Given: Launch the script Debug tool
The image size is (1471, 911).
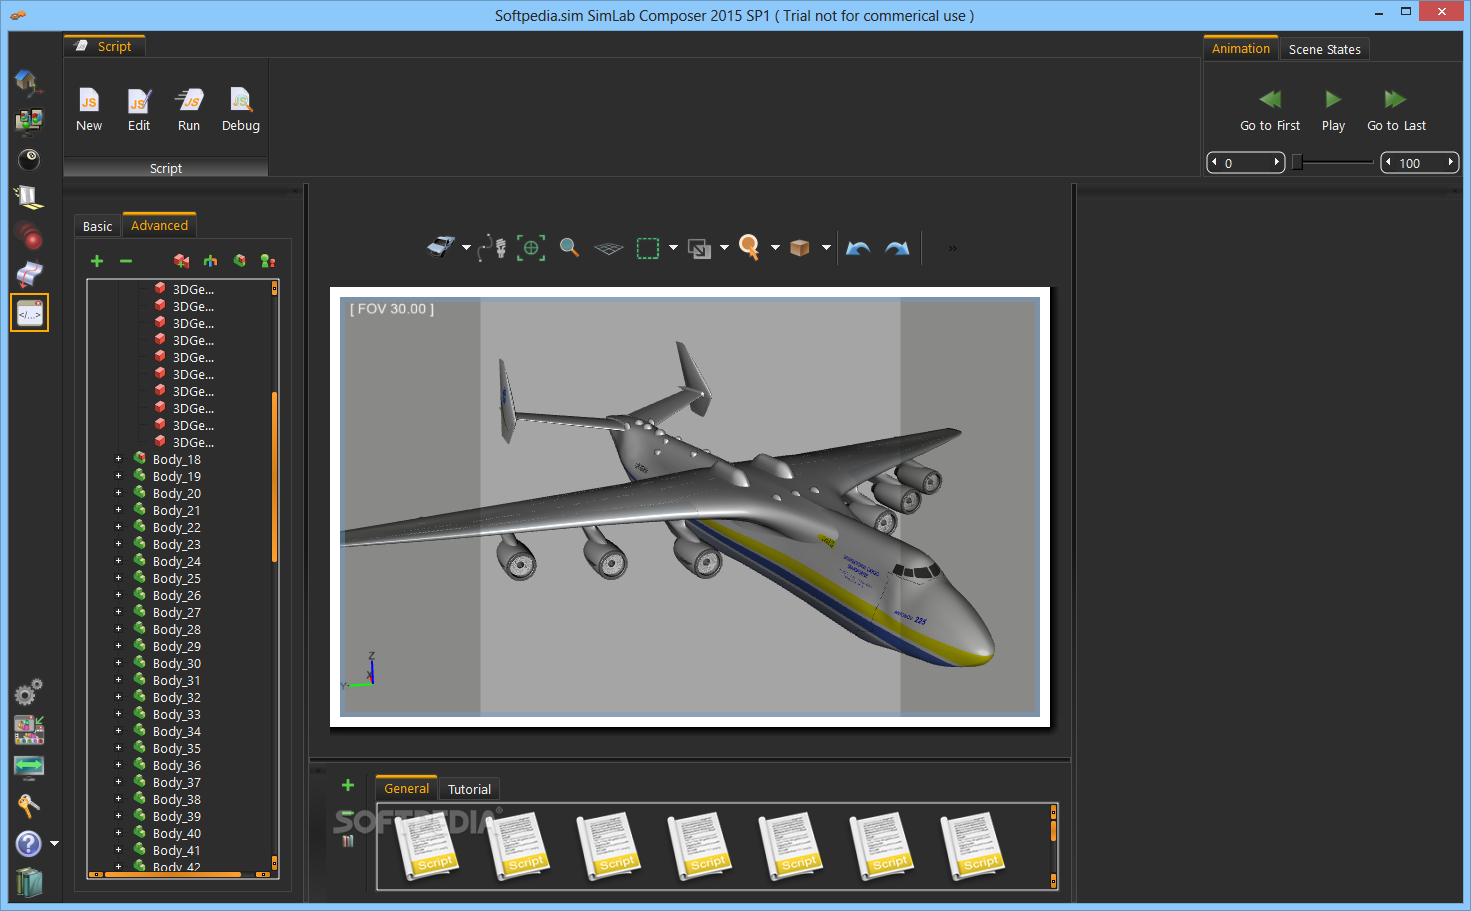Looking at the screenshot, I should point(241,110).
